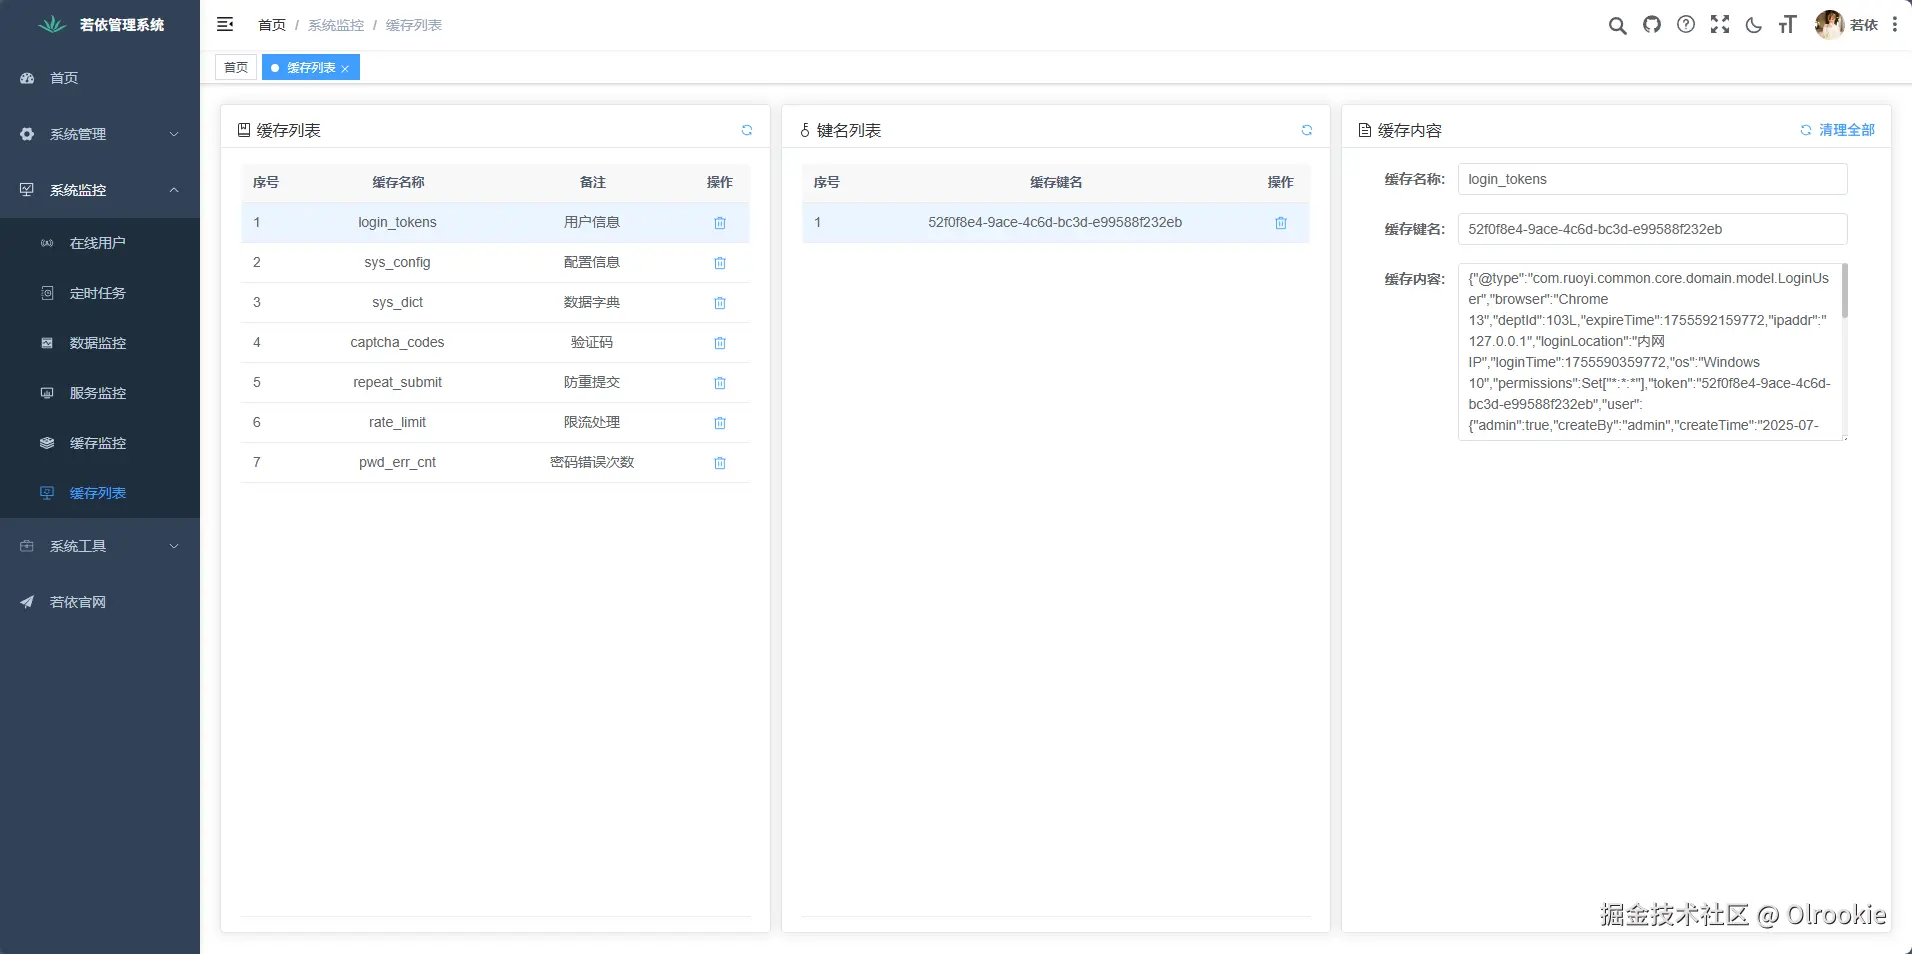Open the 若依官网 link in sidebar
This screenshot has height=954, width=1912.
(100, 602)
